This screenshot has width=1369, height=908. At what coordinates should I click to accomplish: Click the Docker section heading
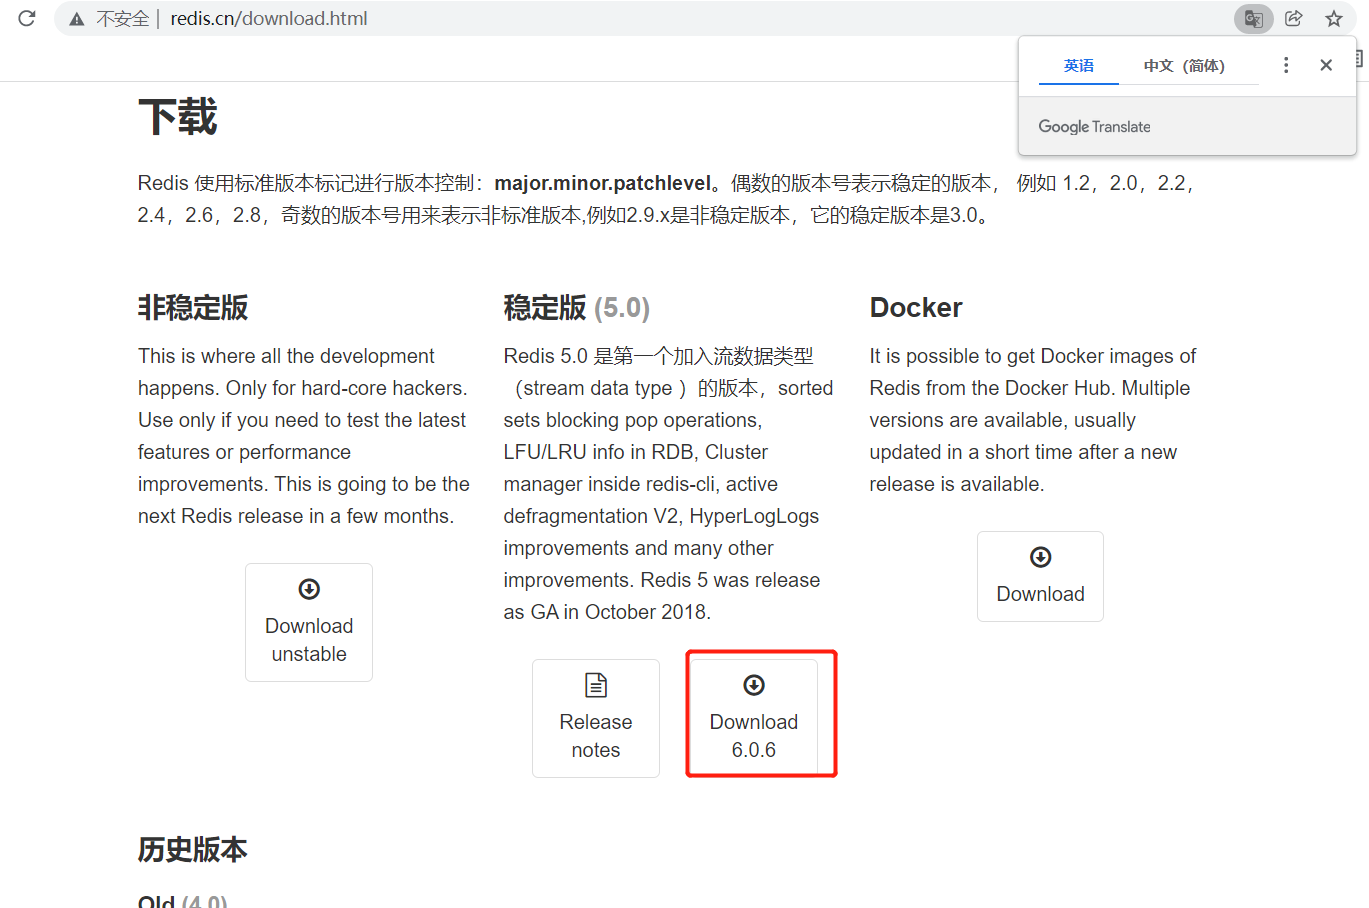coord(916,308)
